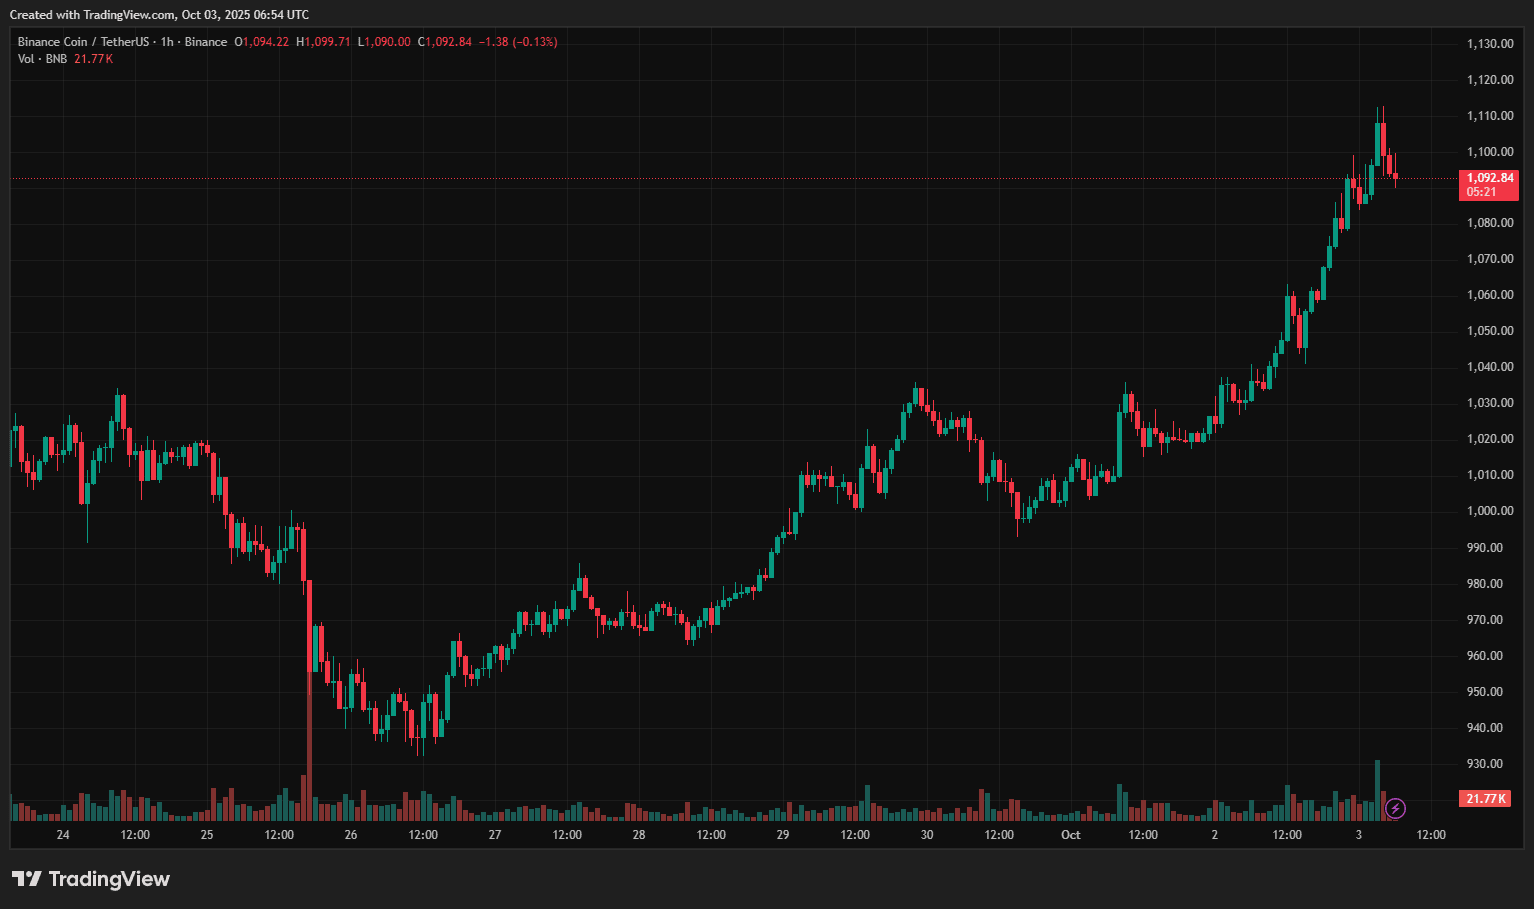1534x909 pixels.
Task: Click the closing price value C1,092.84 in legend
Action: coord(445,42)
